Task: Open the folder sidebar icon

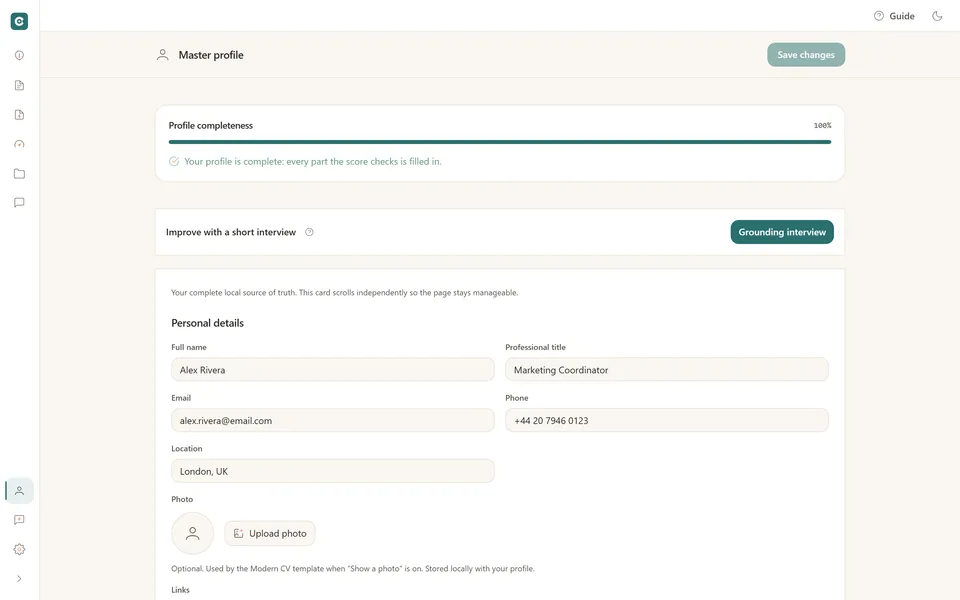Action: click(19, 173)
